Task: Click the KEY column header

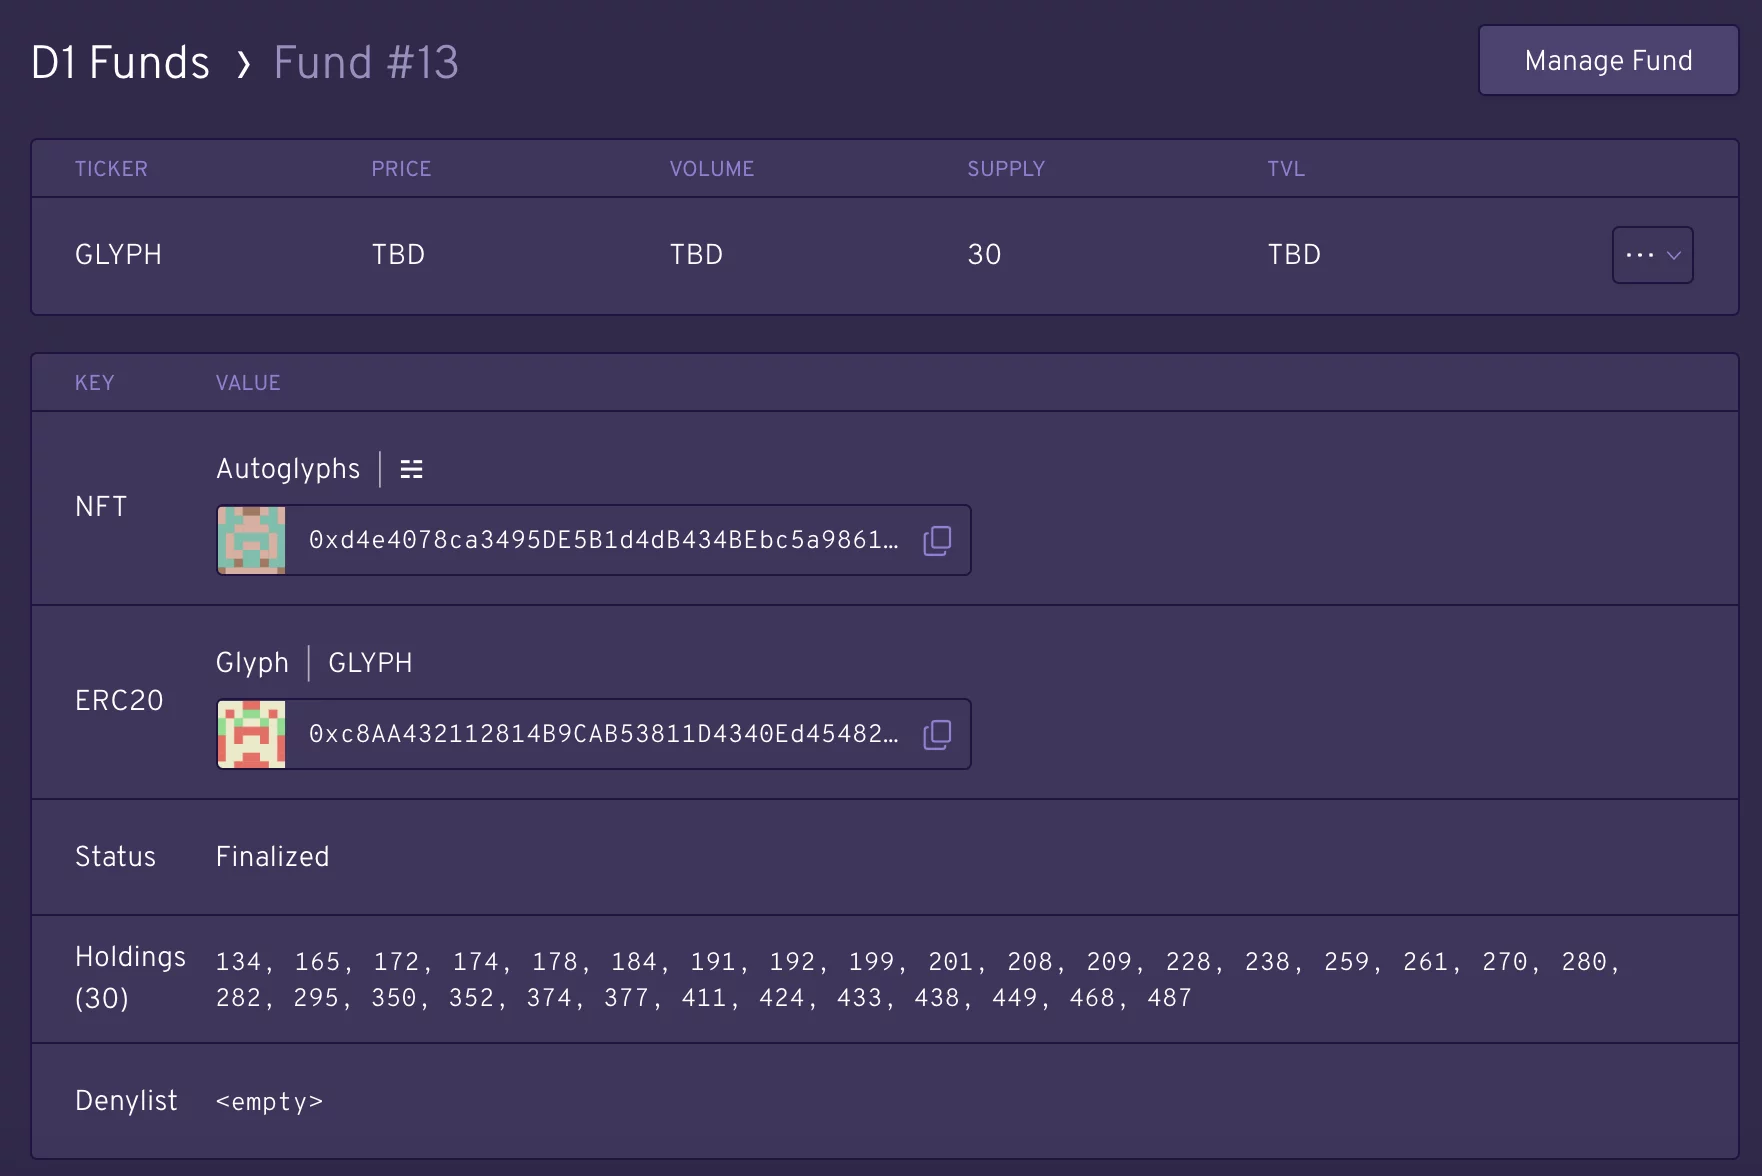Action: pos(95,383)
